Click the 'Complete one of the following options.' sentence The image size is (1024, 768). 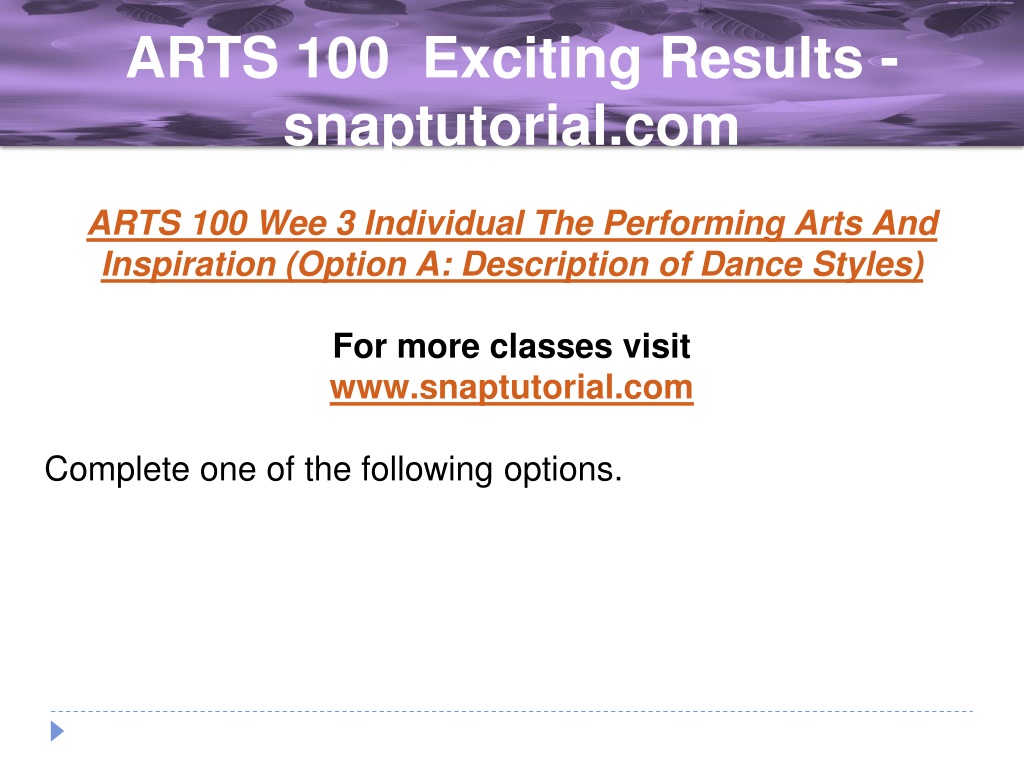333,470
